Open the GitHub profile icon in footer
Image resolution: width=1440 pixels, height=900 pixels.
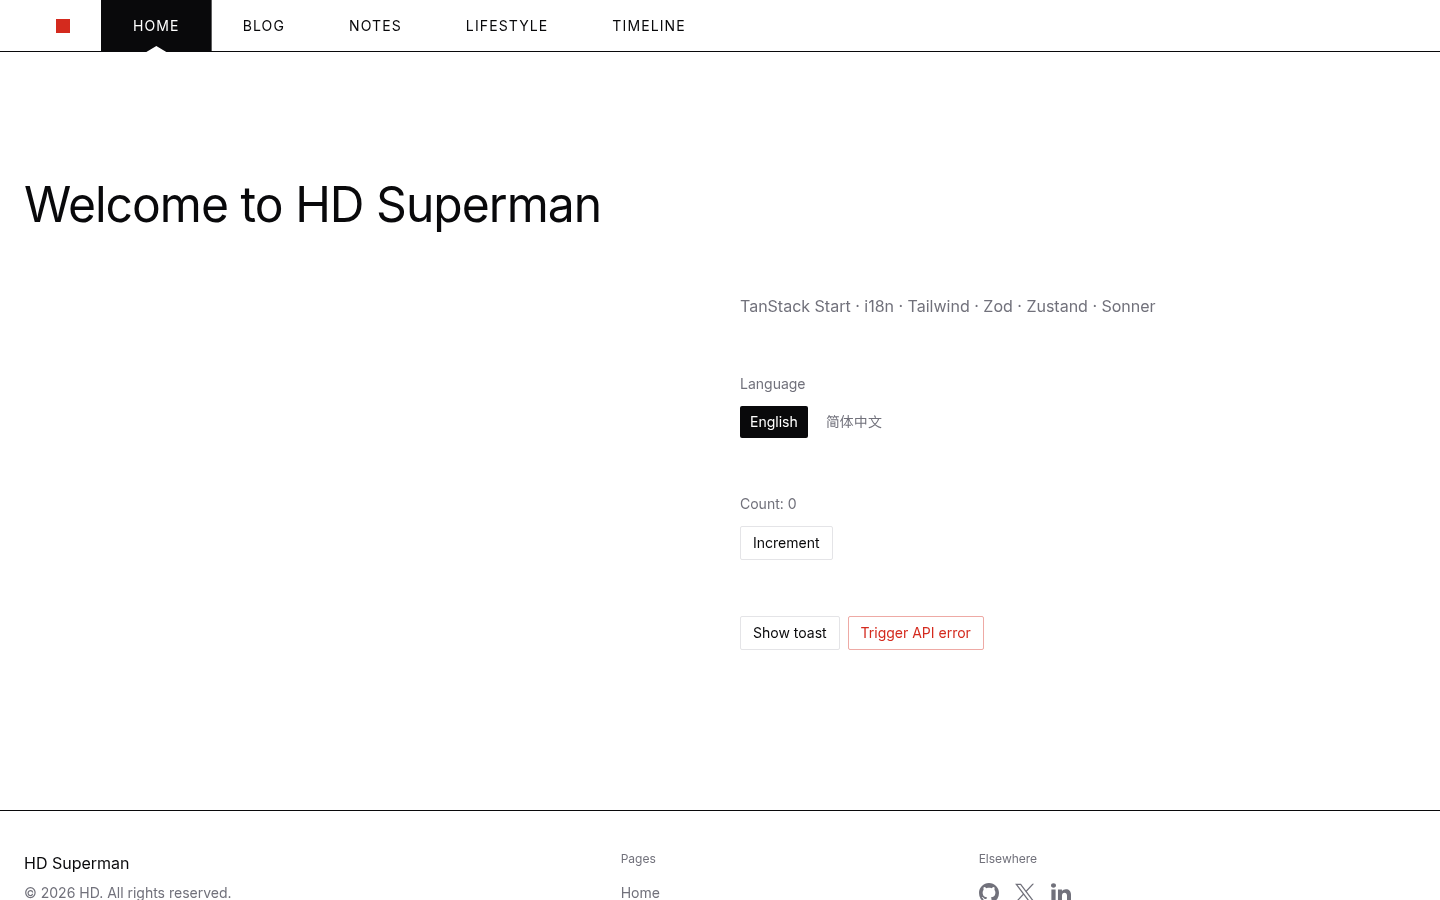coord(989,891)
